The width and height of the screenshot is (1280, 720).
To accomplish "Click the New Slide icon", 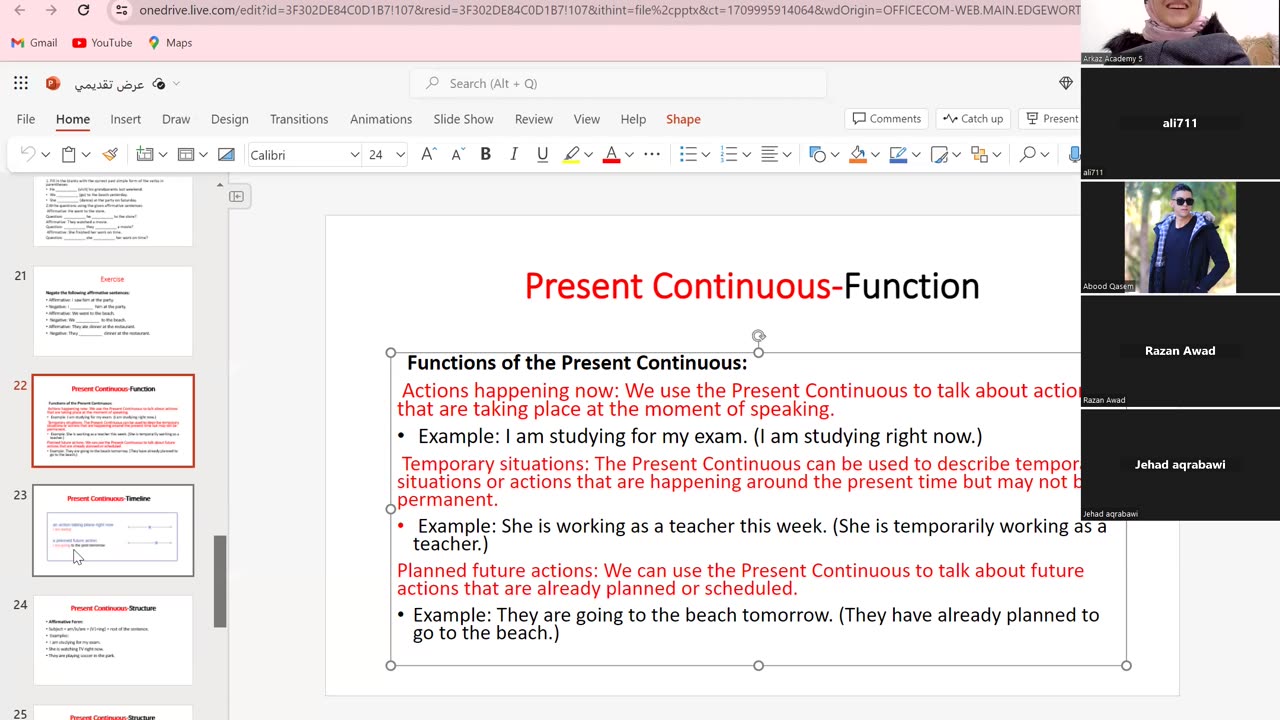I will coord(145,154).
